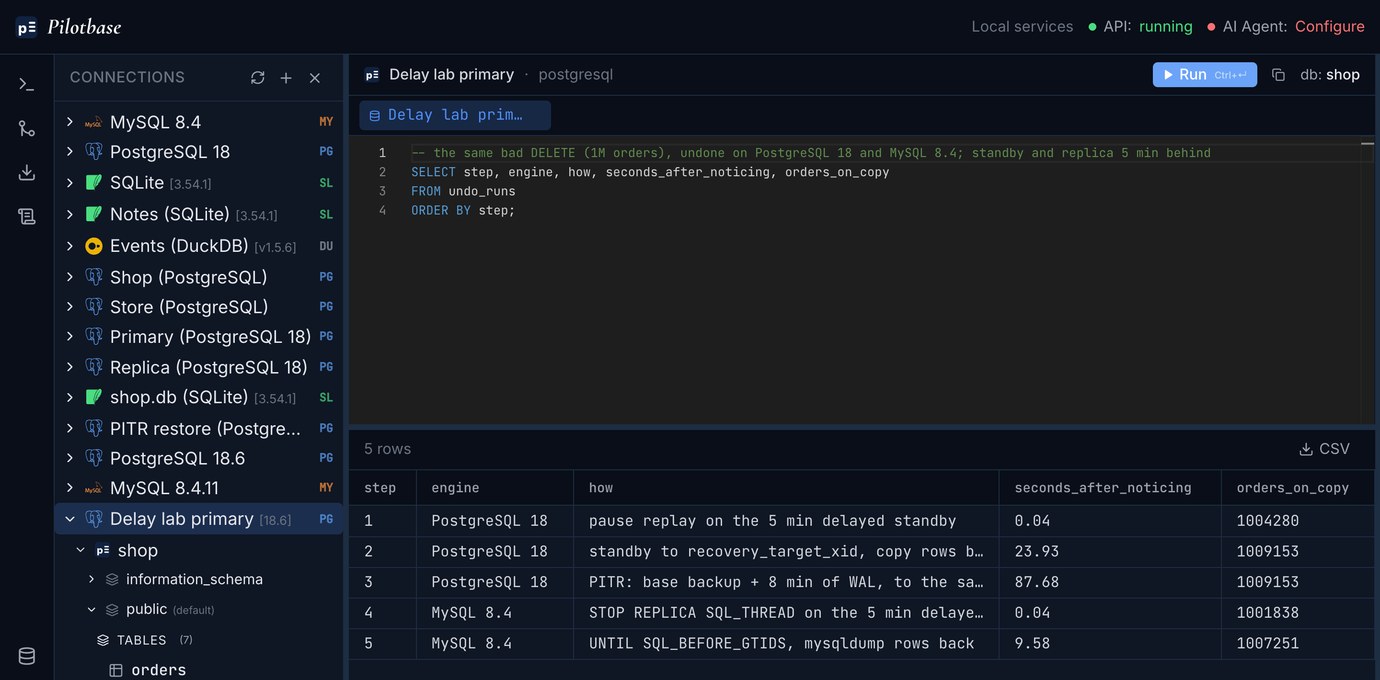Run the query with Run button

(x=1205, y=75)
